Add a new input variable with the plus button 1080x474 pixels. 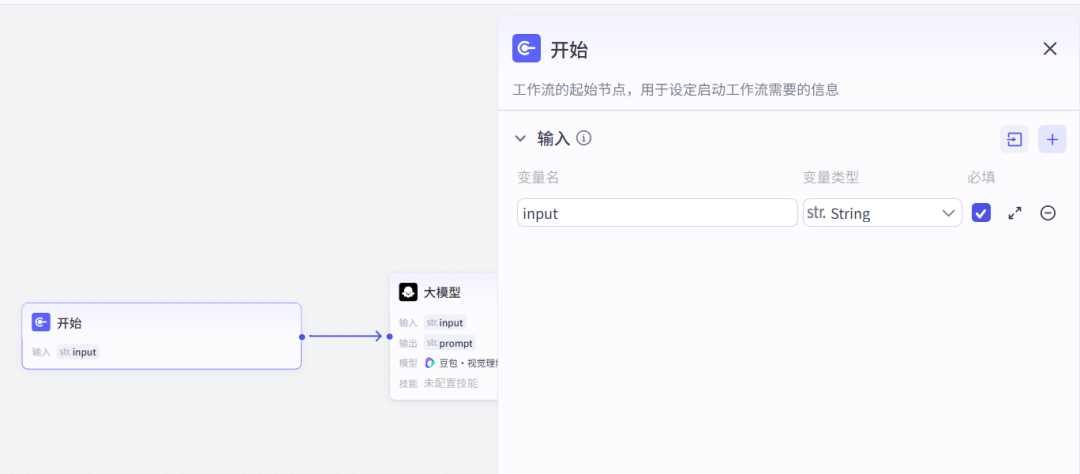1052,139
